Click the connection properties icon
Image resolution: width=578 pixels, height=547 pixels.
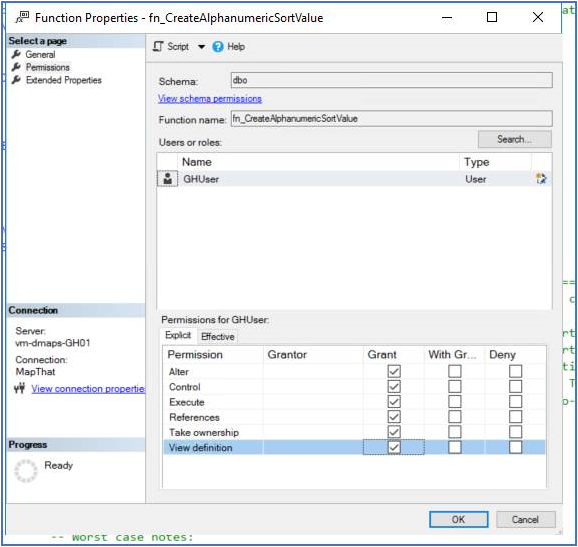(20, 388)
